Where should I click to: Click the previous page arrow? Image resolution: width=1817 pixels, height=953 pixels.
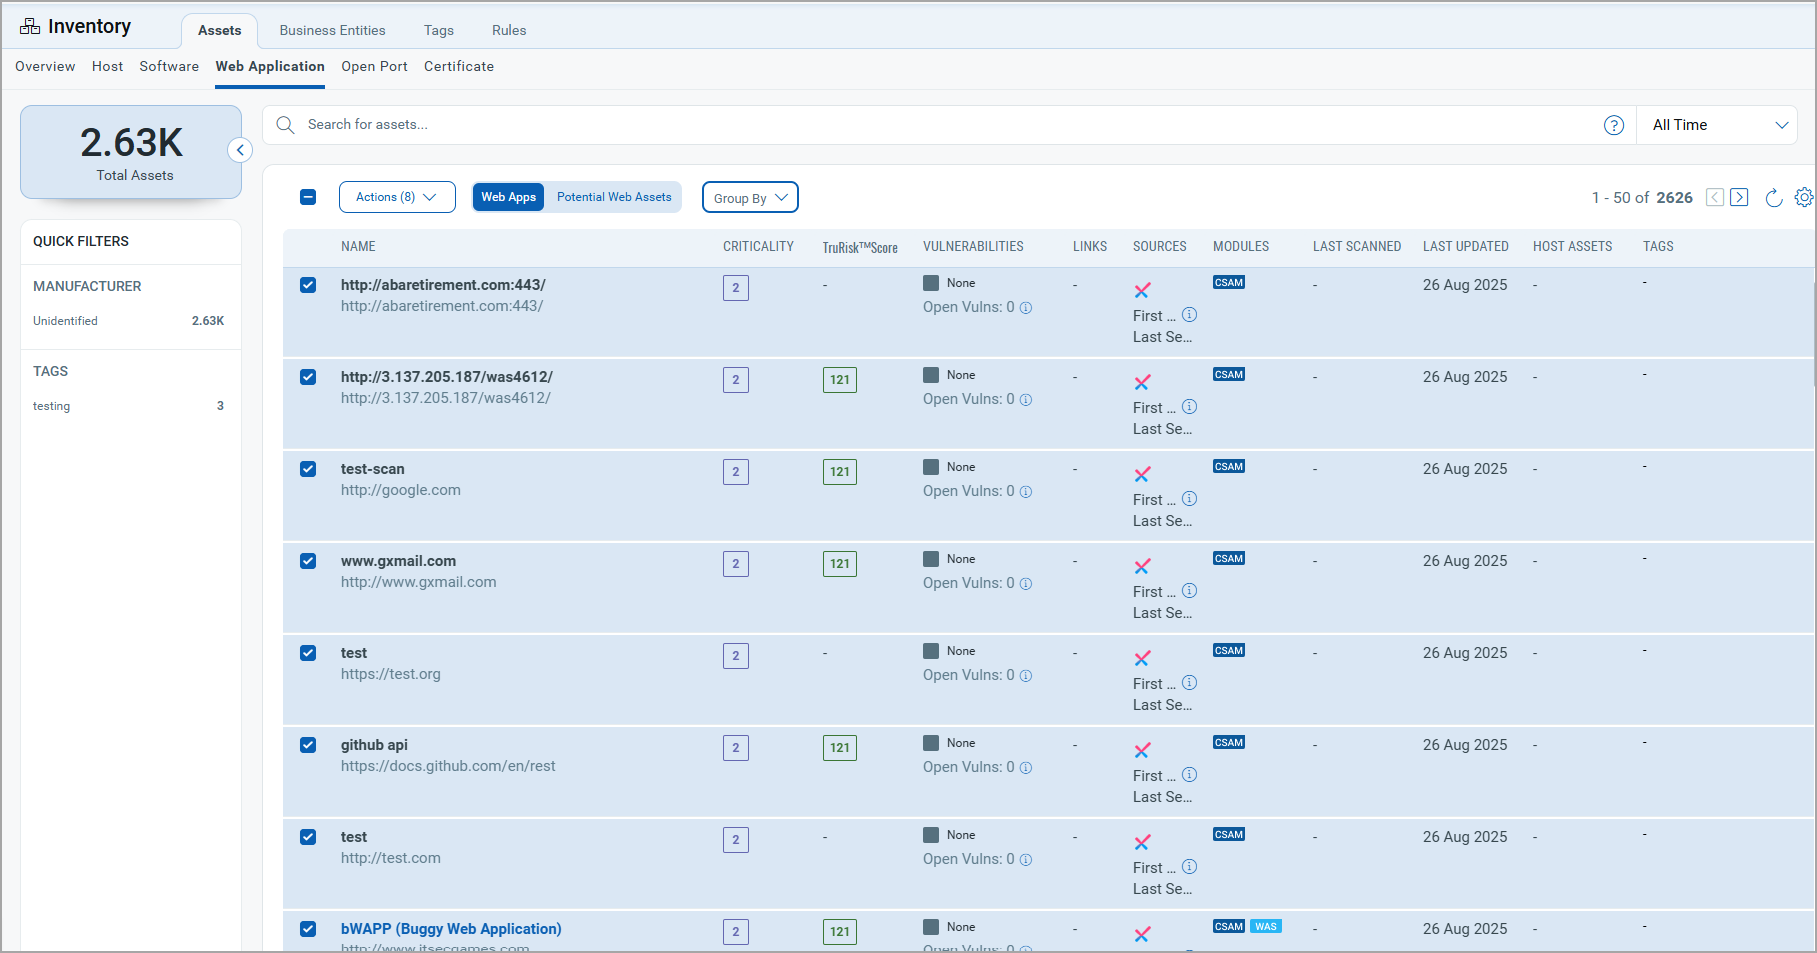tap(1714, 198)
